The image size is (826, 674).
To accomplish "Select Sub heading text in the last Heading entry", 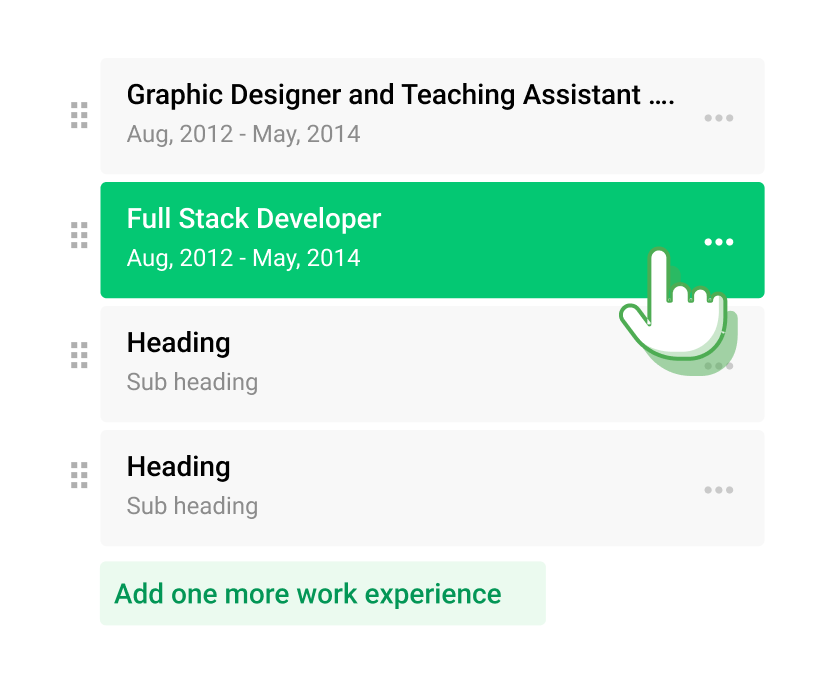I will pyautogui.click(x=192, y=506).
